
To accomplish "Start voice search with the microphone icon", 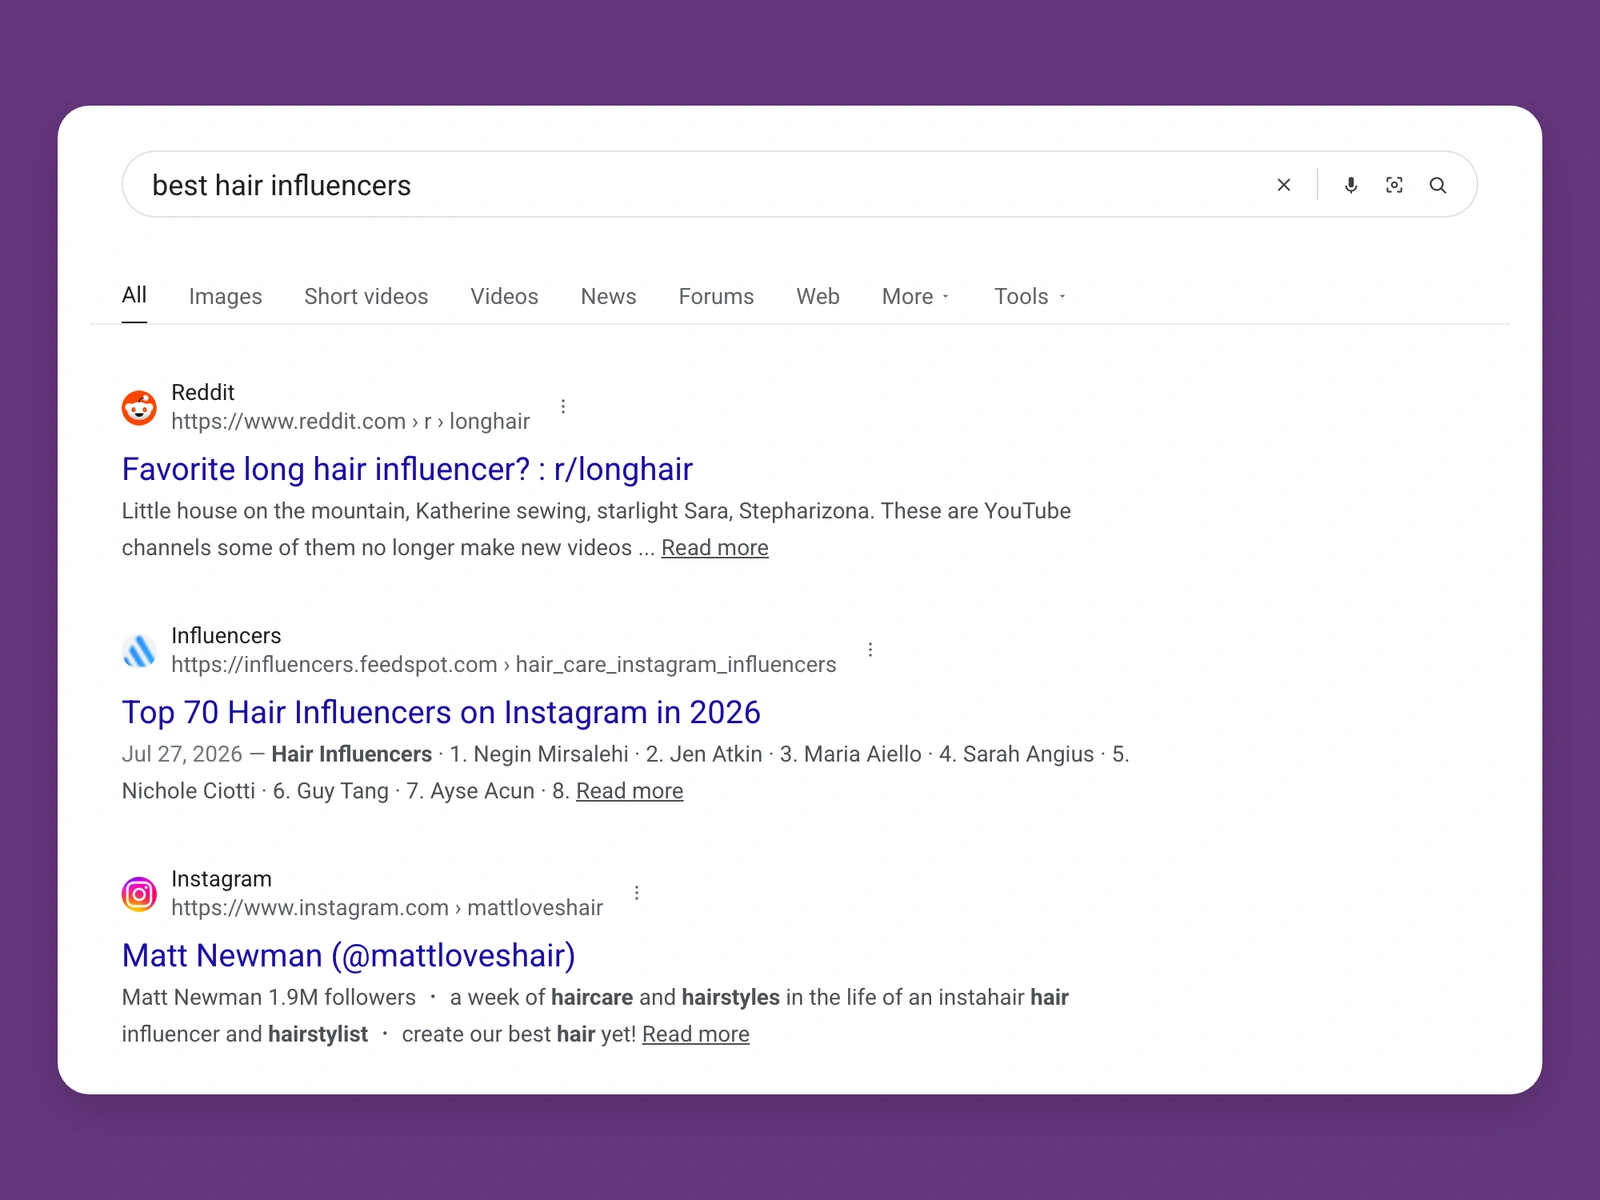I will (1351, 185).
